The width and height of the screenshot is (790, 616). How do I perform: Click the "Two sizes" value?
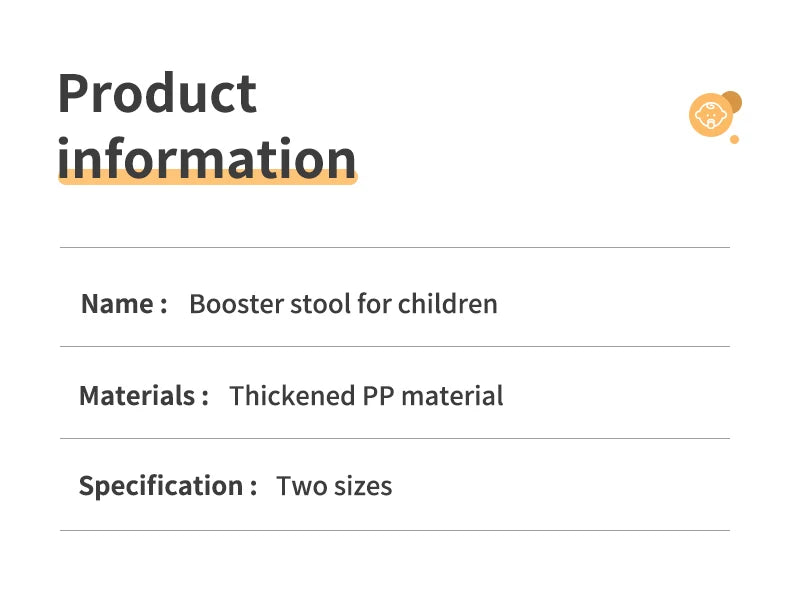click(x=334, y=487)
